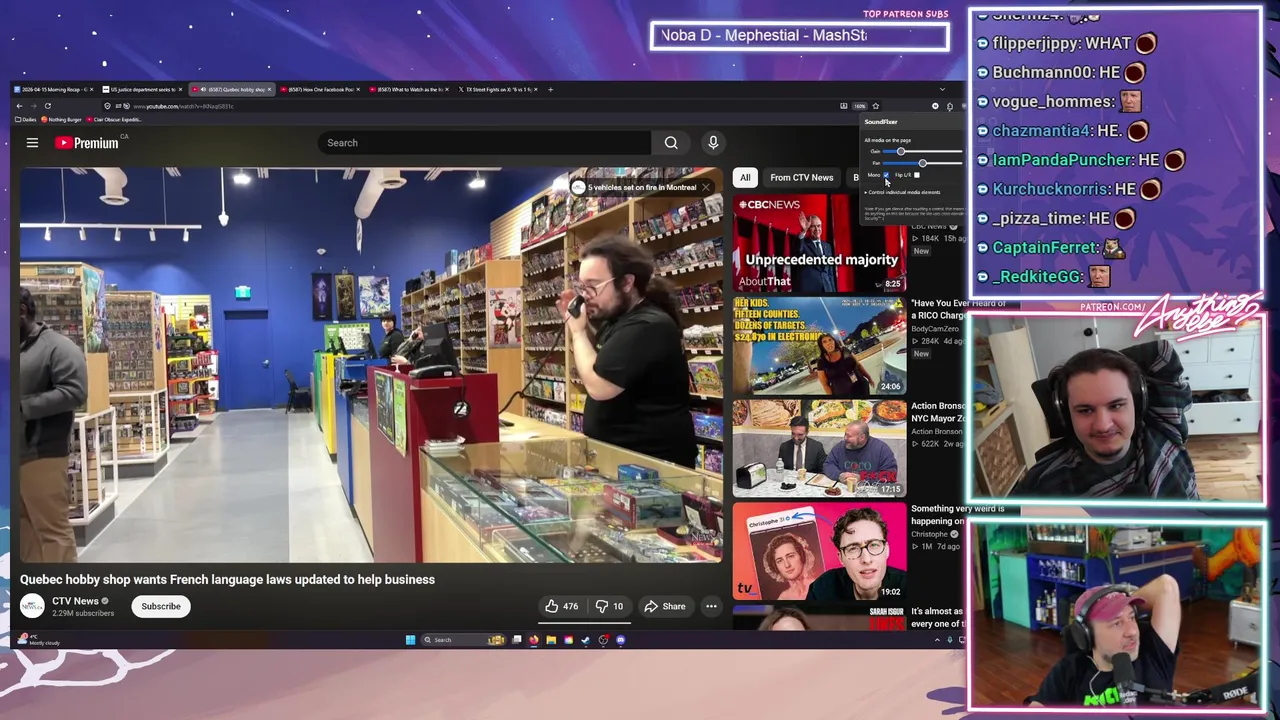Open Firefox from the taskbar

pyautogui.click(x=534, y=640)
